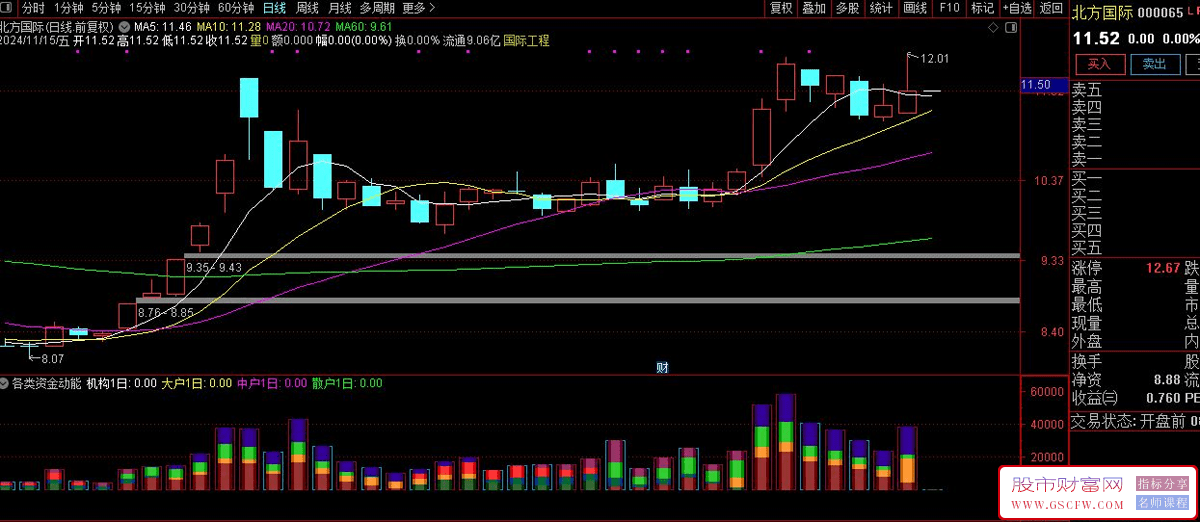Click the MA20: 10.72 label
Viewport: 1200px width, 522px height.
(299, 27)
